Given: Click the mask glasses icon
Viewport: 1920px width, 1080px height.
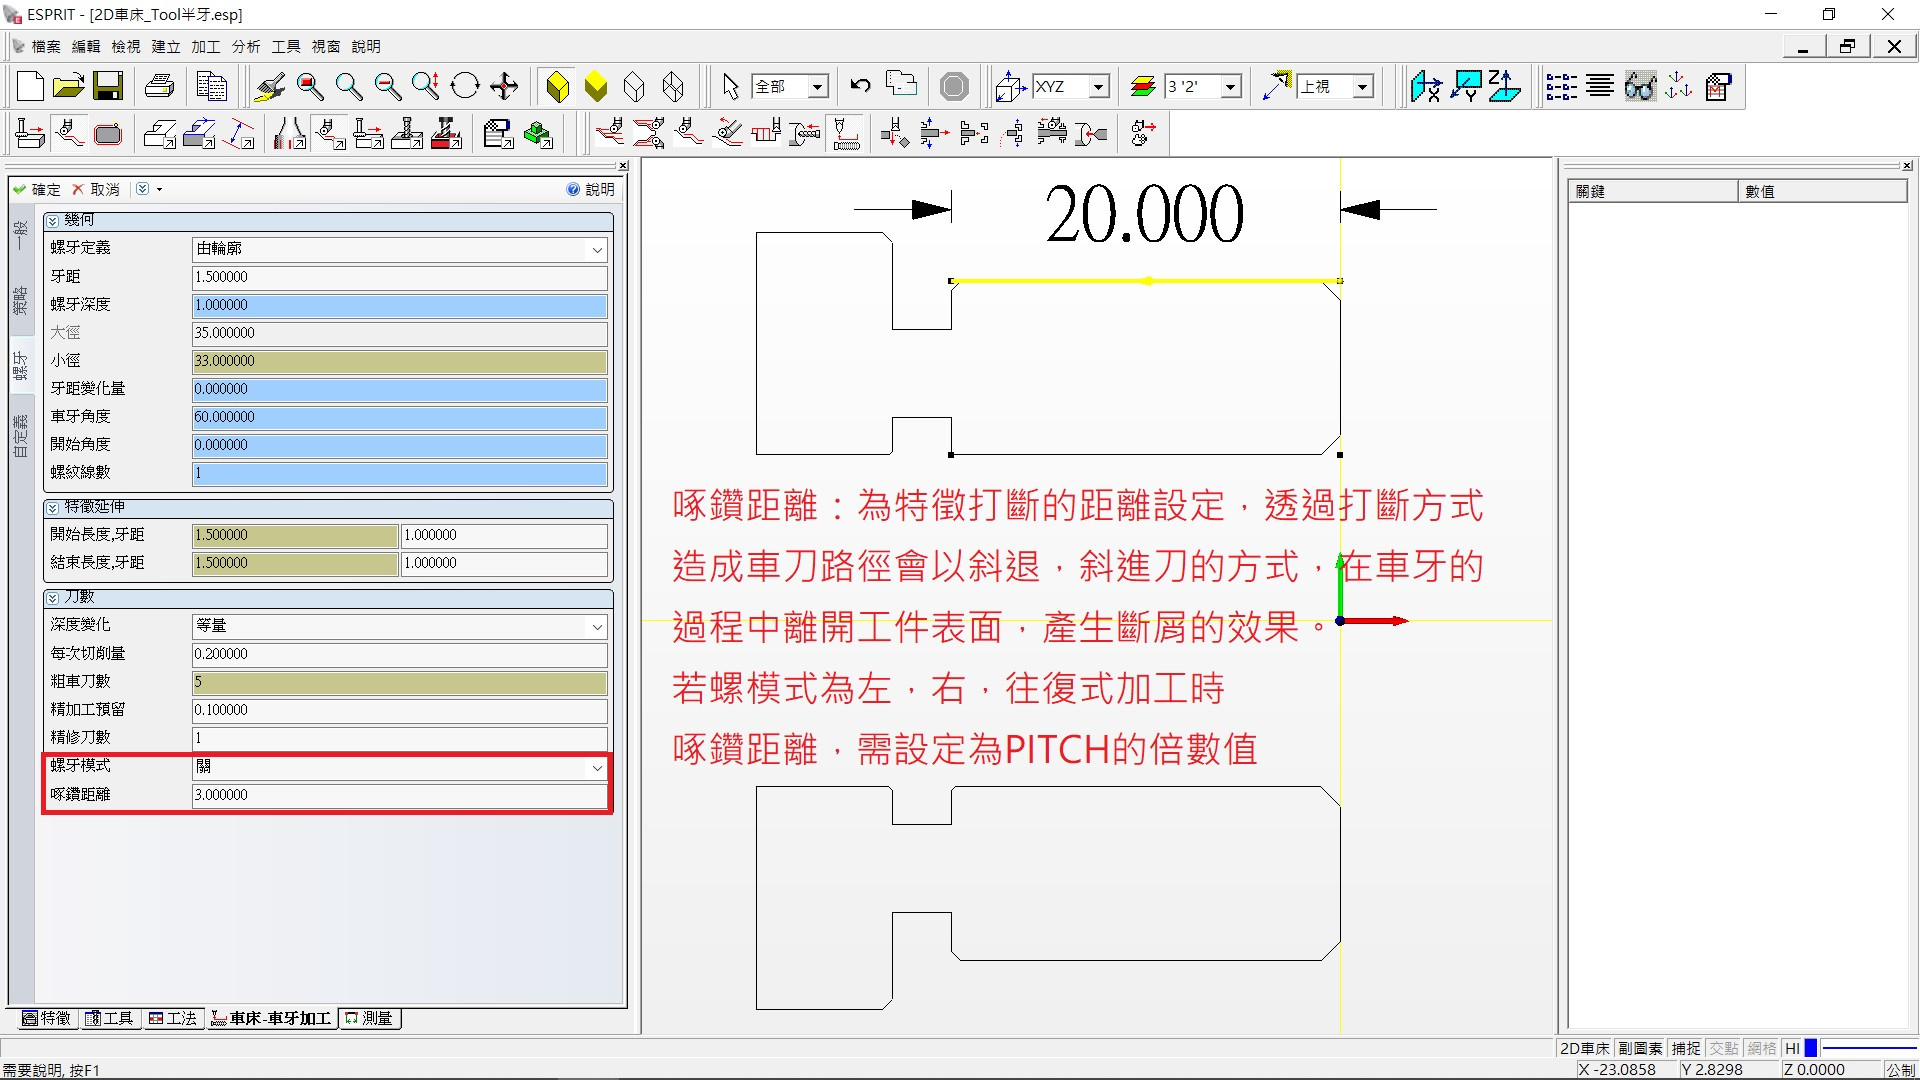Looking at the screenshot, I should pyautogui.click(x=1639, y=87).
